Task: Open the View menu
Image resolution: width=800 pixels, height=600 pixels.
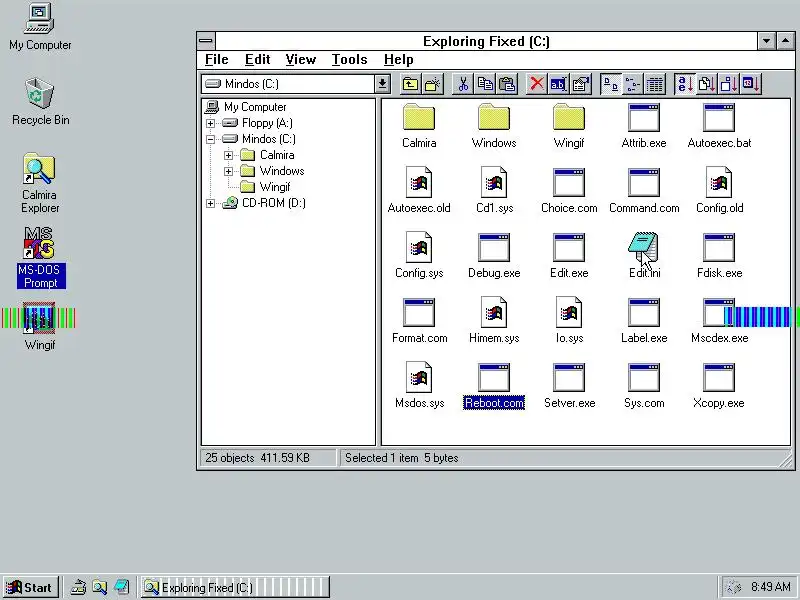Action: (x=301, y=60)
